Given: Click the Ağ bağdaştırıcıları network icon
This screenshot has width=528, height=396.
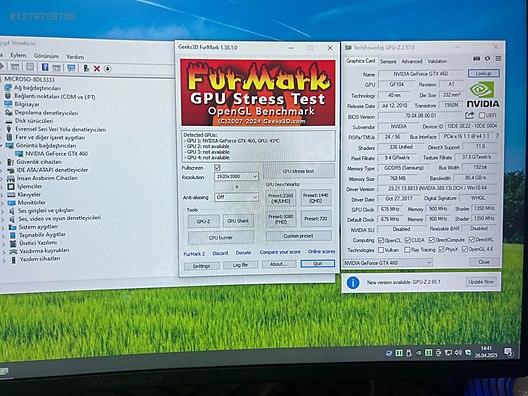Looking at the screenshot, I should (x=8, y=88).
